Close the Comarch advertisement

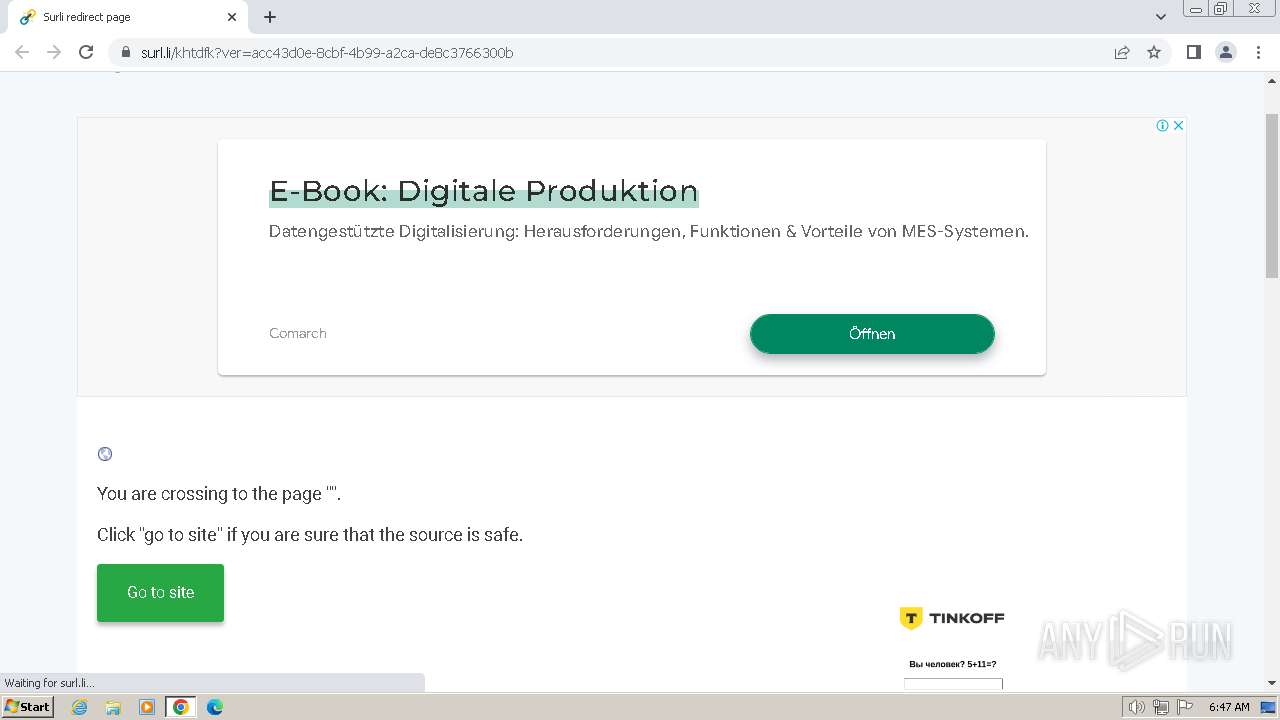tap(1178, 125)
